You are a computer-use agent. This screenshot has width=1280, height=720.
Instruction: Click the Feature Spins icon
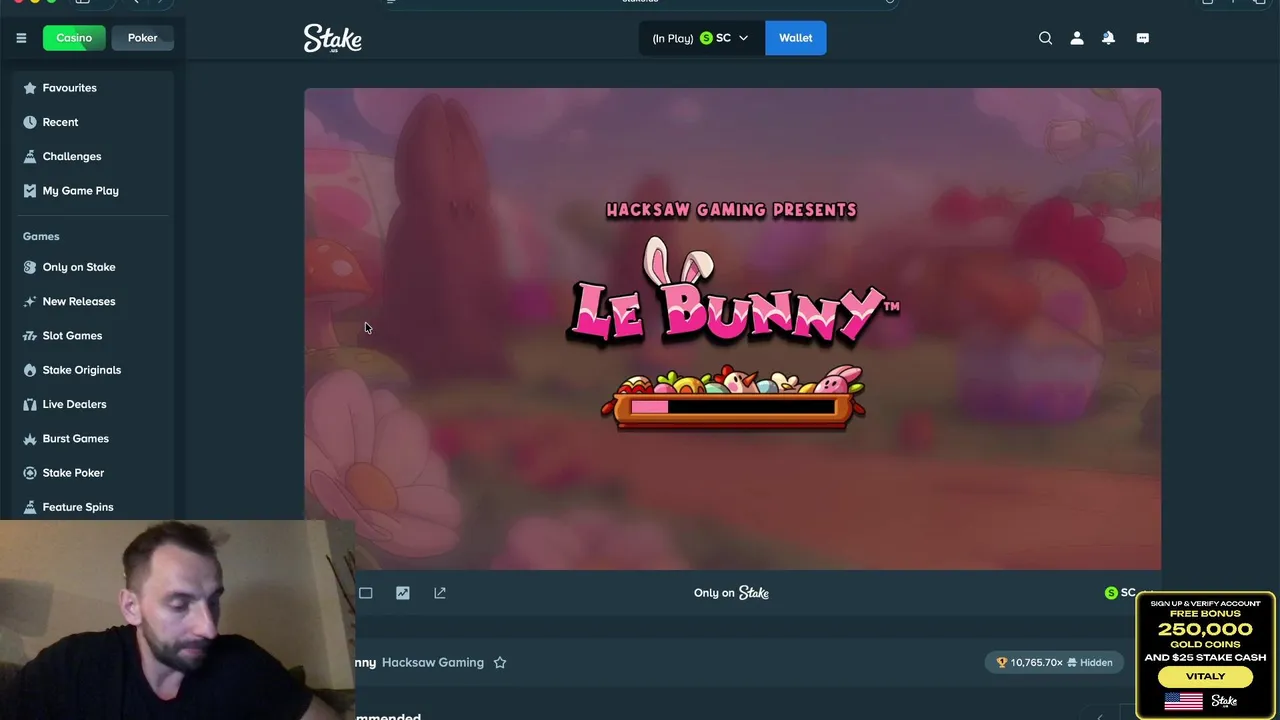(30, 507)
